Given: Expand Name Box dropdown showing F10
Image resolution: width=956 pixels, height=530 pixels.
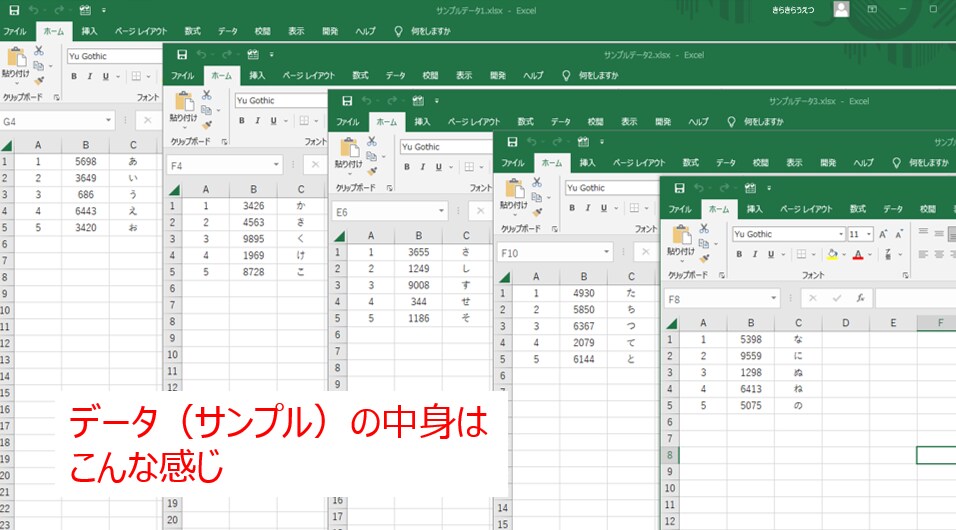Looking at the screenshot, I should click(x=606, y=252).
